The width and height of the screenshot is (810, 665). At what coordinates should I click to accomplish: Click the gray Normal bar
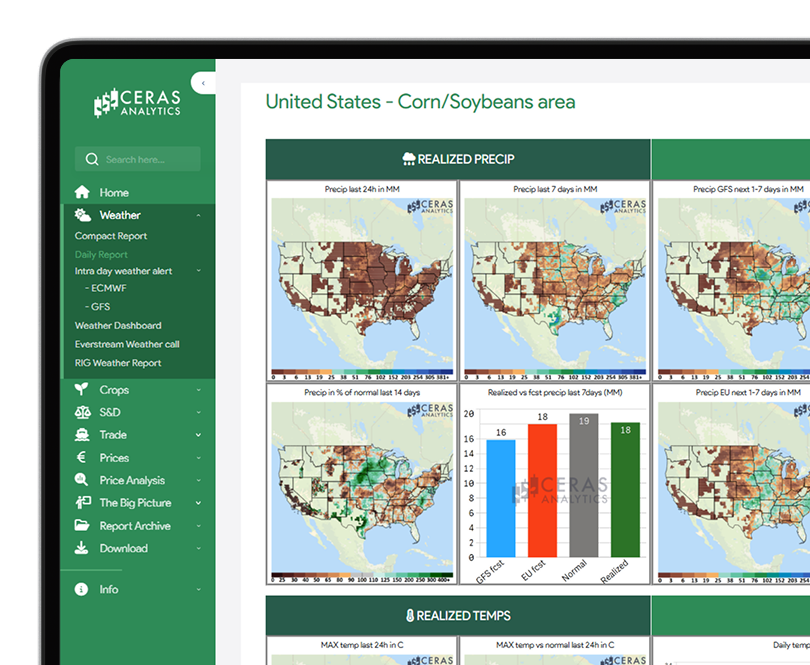tap(584, 485)
